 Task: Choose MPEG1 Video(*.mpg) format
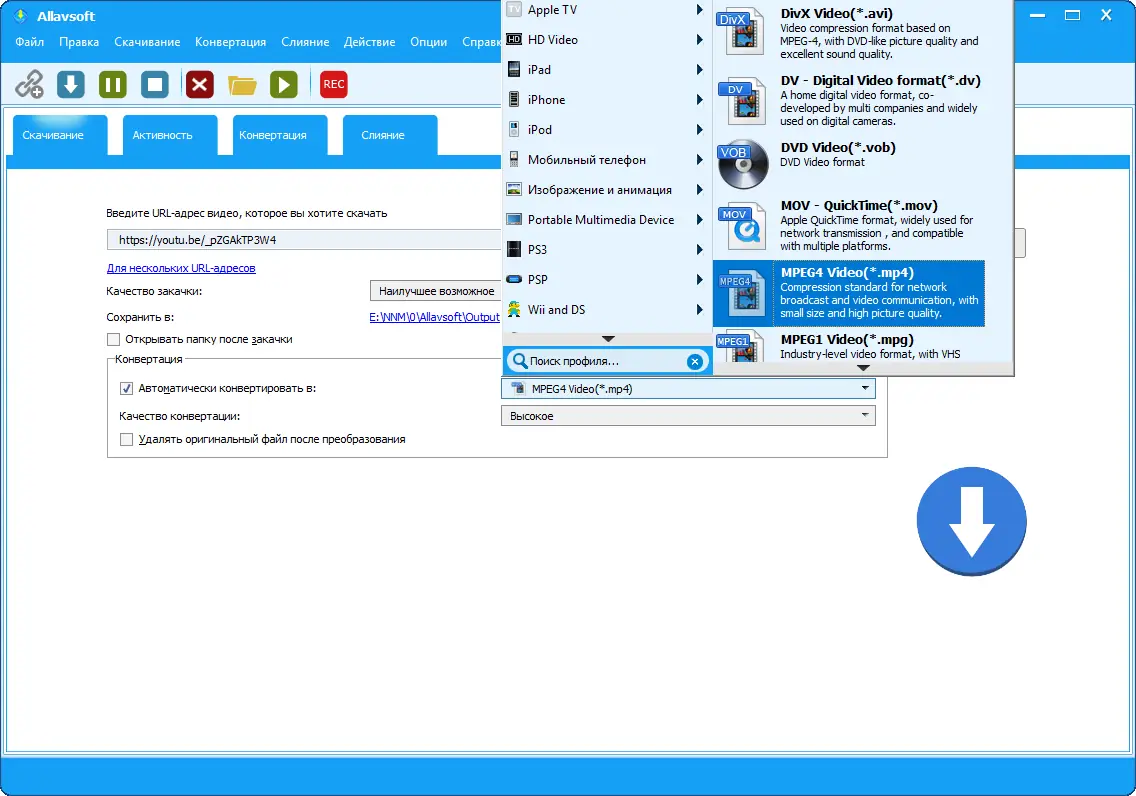[848, 346]
